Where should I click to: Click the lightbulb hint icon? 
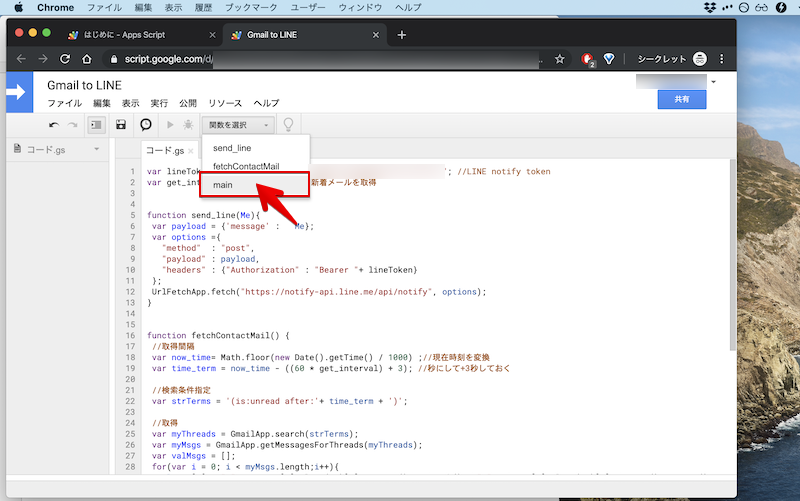(x=289, y=125)
